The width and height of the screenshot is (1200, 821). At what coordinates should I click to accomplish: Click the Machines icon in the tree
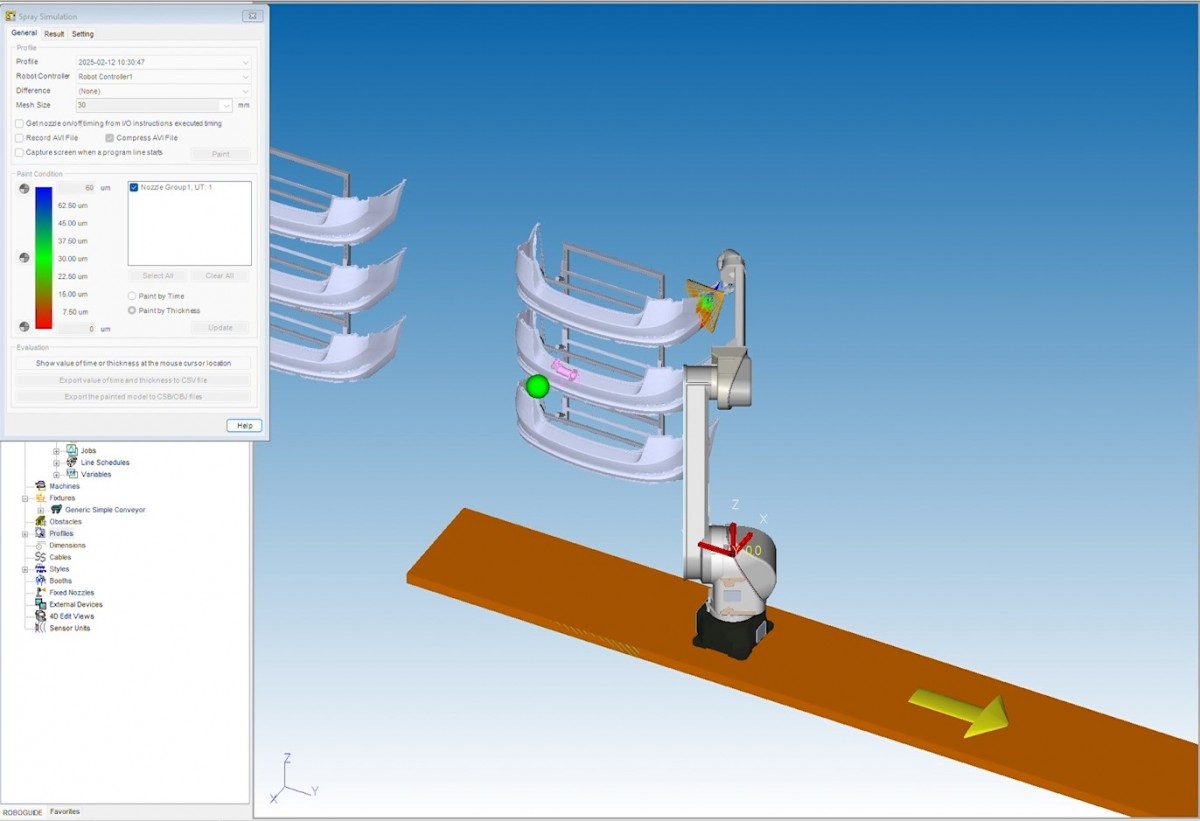tap(41, 486)
